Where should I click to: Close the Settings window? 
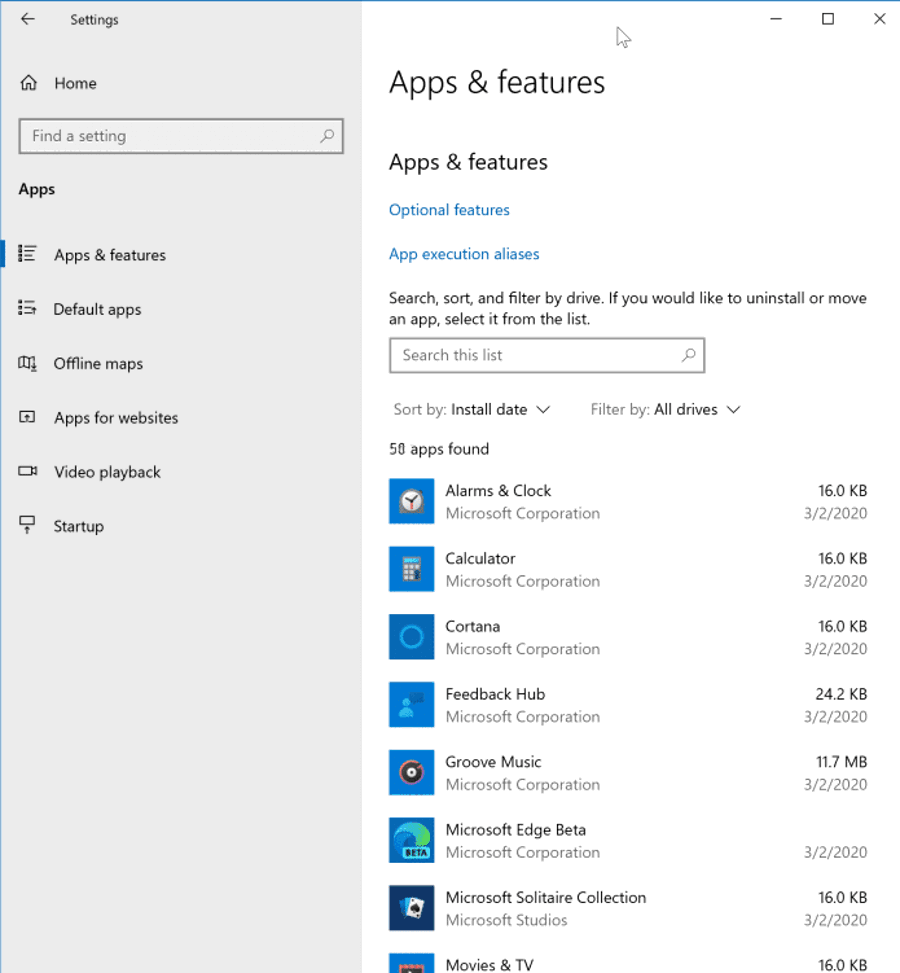pyautogui.click(x=880, y=19)
